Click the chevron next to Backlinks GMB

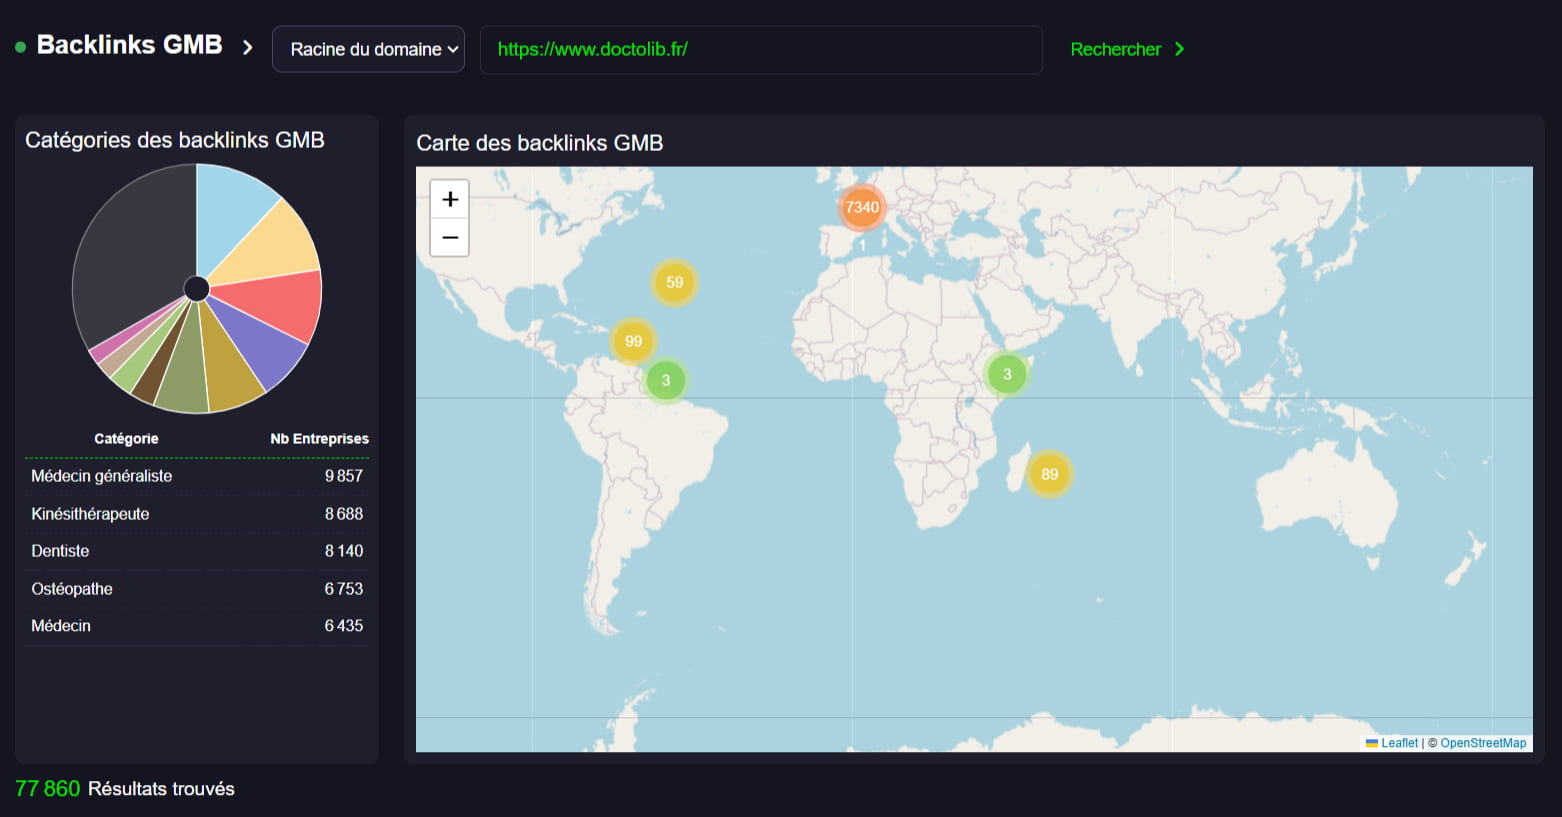248,47
